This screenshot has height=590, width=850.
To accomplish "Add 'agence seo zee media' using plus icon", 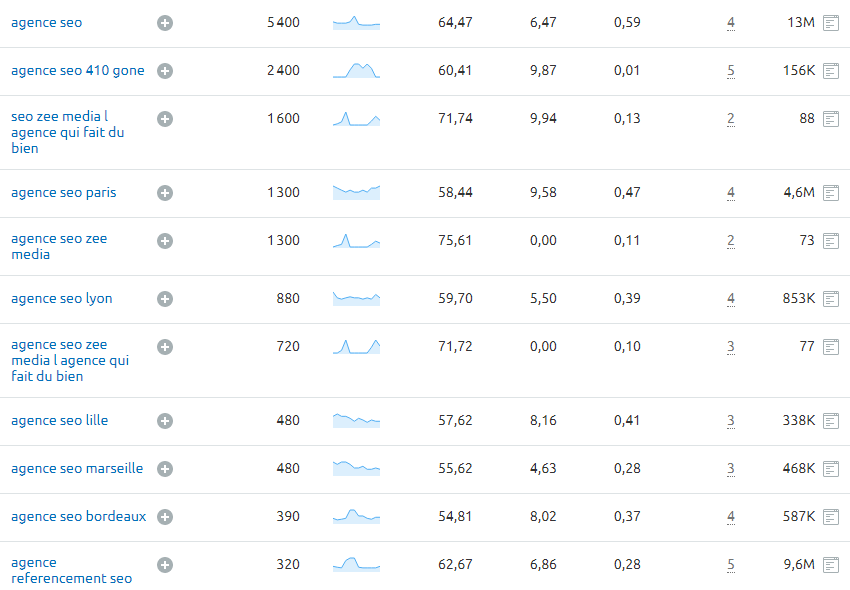I will [165, 241].
